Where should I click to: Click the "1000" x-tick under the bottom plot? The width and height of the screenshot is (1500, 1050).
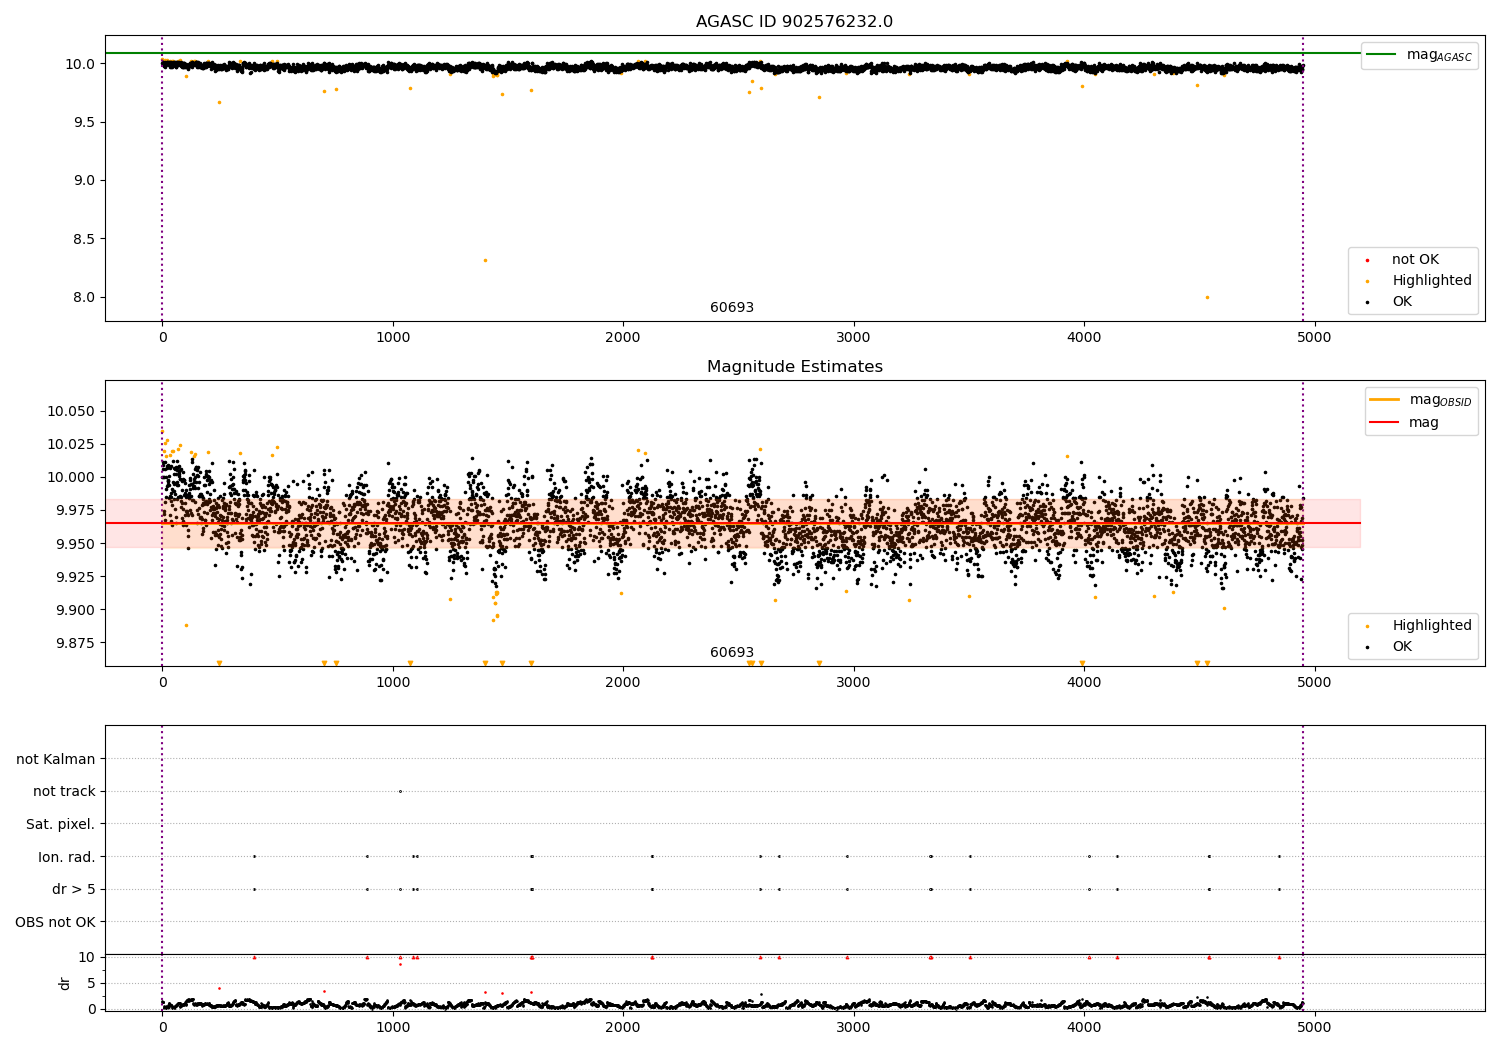[x=393, y=1028]
